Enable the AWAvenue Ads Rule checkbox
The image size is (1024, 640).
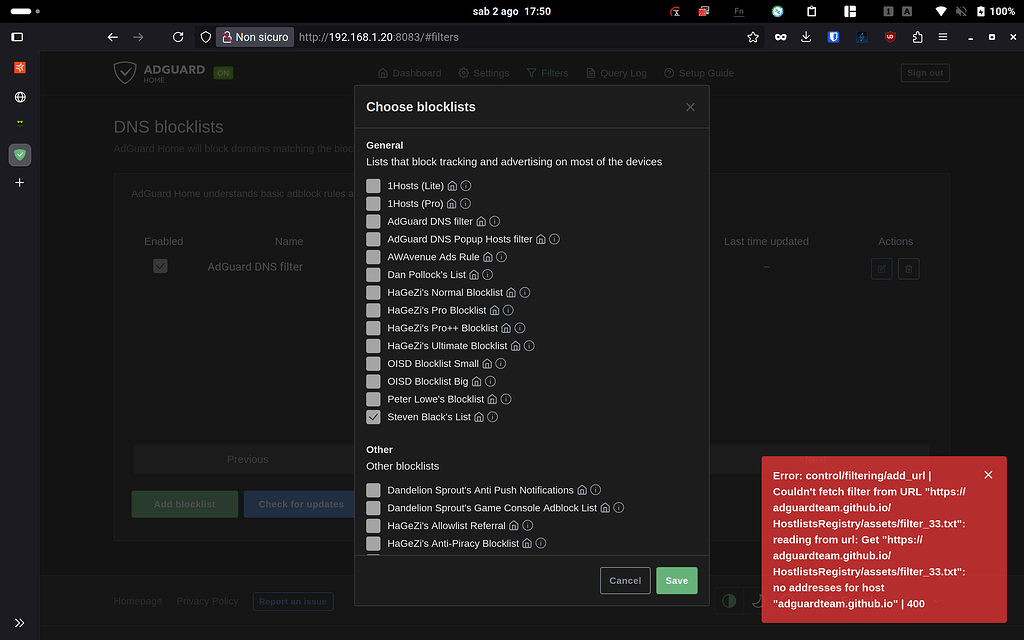click(373, 257)
